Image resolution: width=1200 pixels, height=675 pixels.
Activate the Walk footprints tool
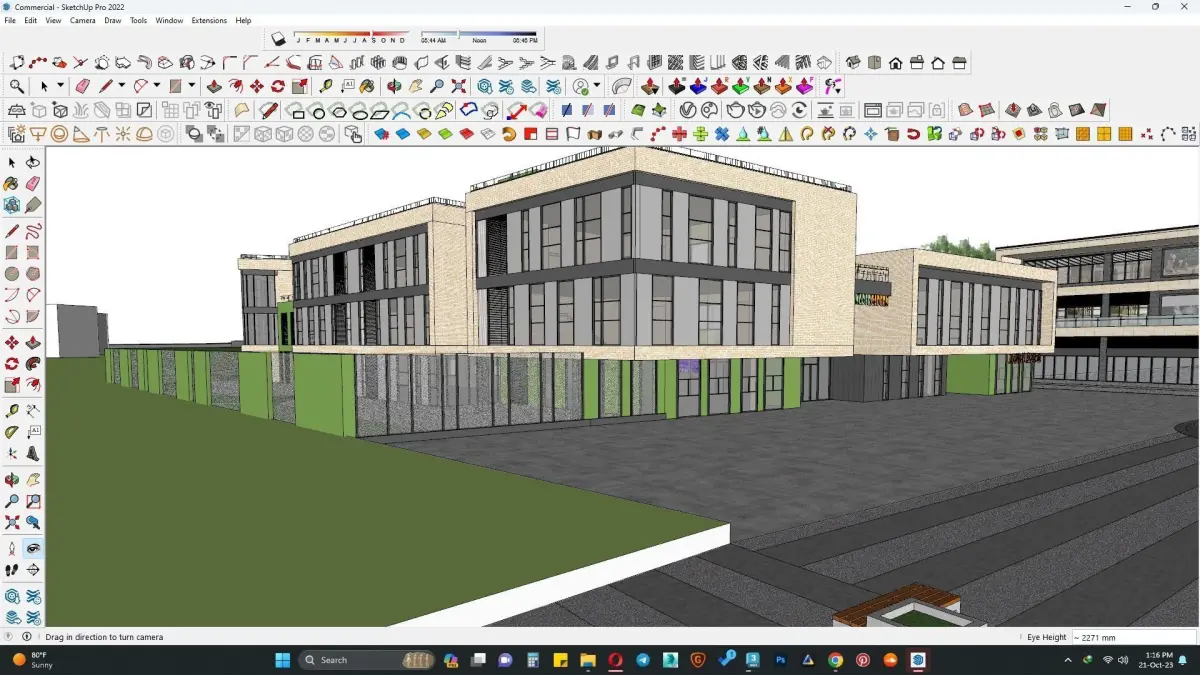coord(12,570)
